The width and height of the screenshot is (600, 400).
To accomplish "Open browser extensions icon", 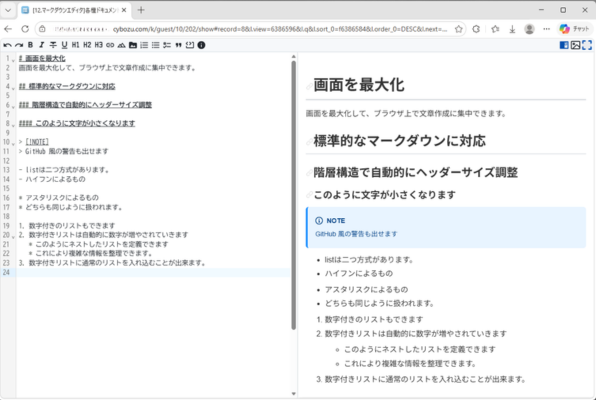I will pyautogui.click(x=476, y=29).
